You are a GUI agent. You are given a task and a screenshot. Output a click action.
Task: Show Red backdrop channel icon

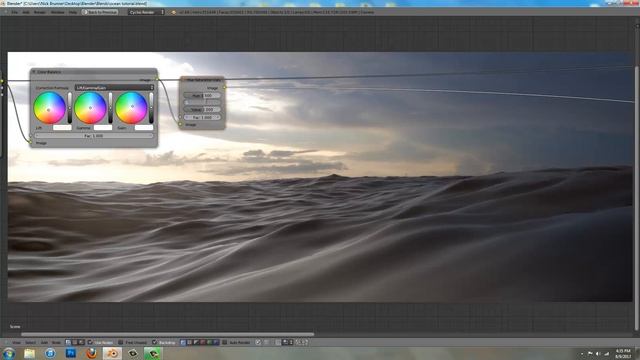click(202, 342)
